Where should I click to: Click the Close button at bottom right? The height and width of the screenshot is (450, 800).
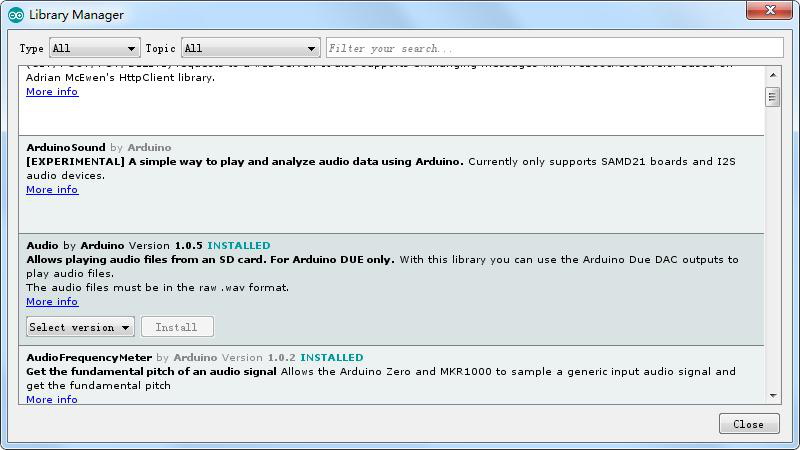click(749, 424)
